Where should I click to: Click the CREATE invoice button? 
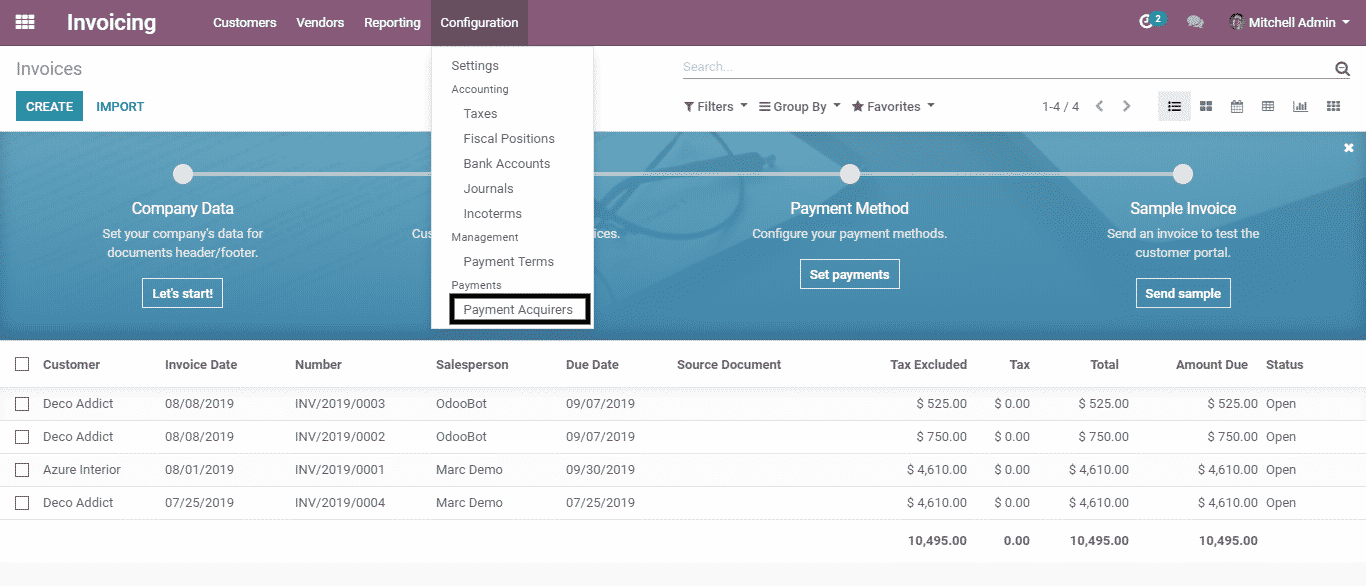tap(49, 106)
